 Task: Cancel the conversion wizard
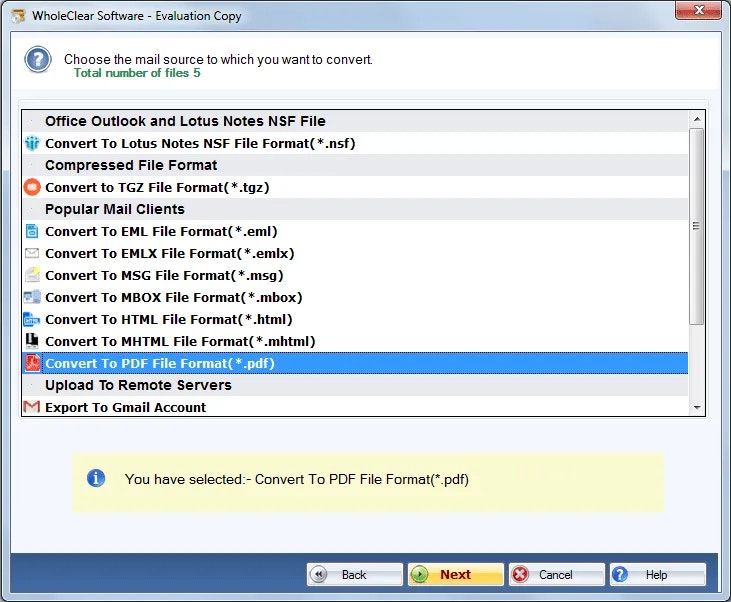(557, 574)
